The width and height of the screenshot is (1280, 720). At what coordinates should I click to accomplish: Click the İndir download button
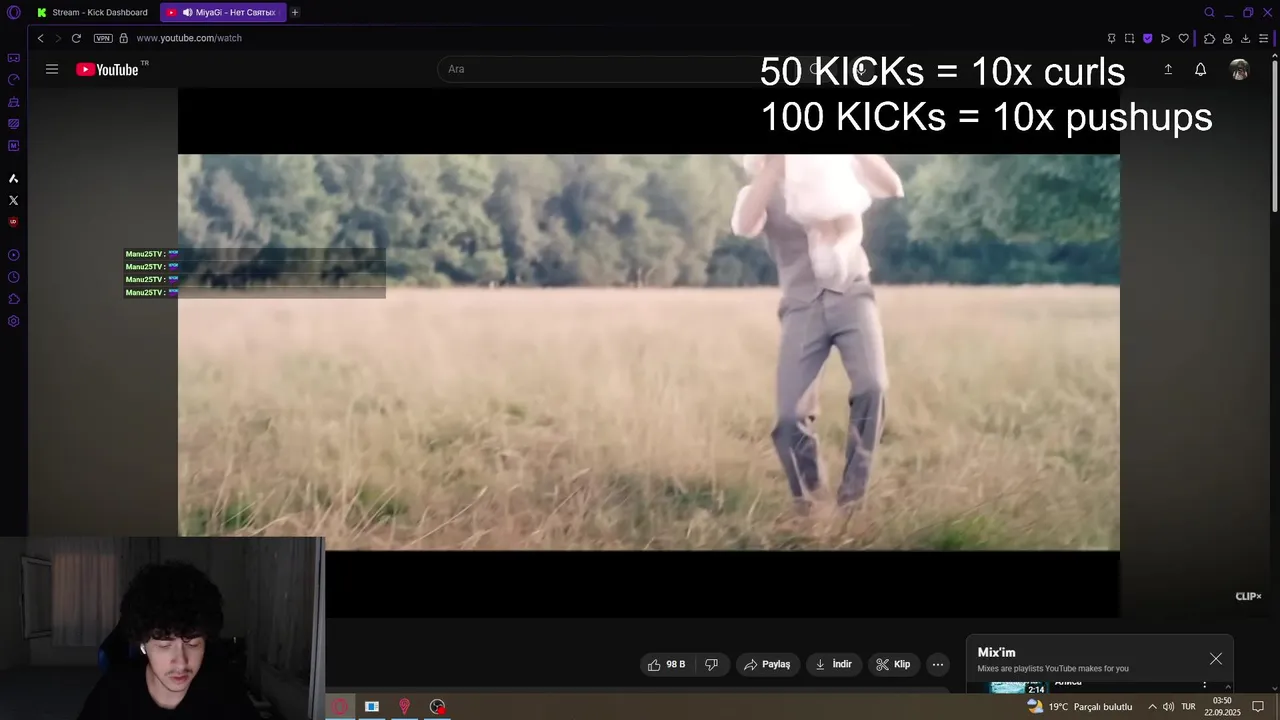point(834,664)
